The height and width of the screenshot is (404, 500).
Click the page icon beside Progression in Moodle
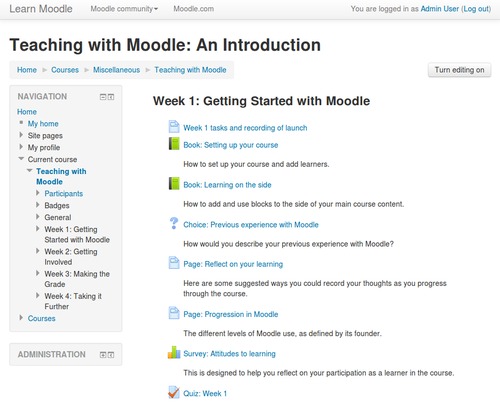174,313
